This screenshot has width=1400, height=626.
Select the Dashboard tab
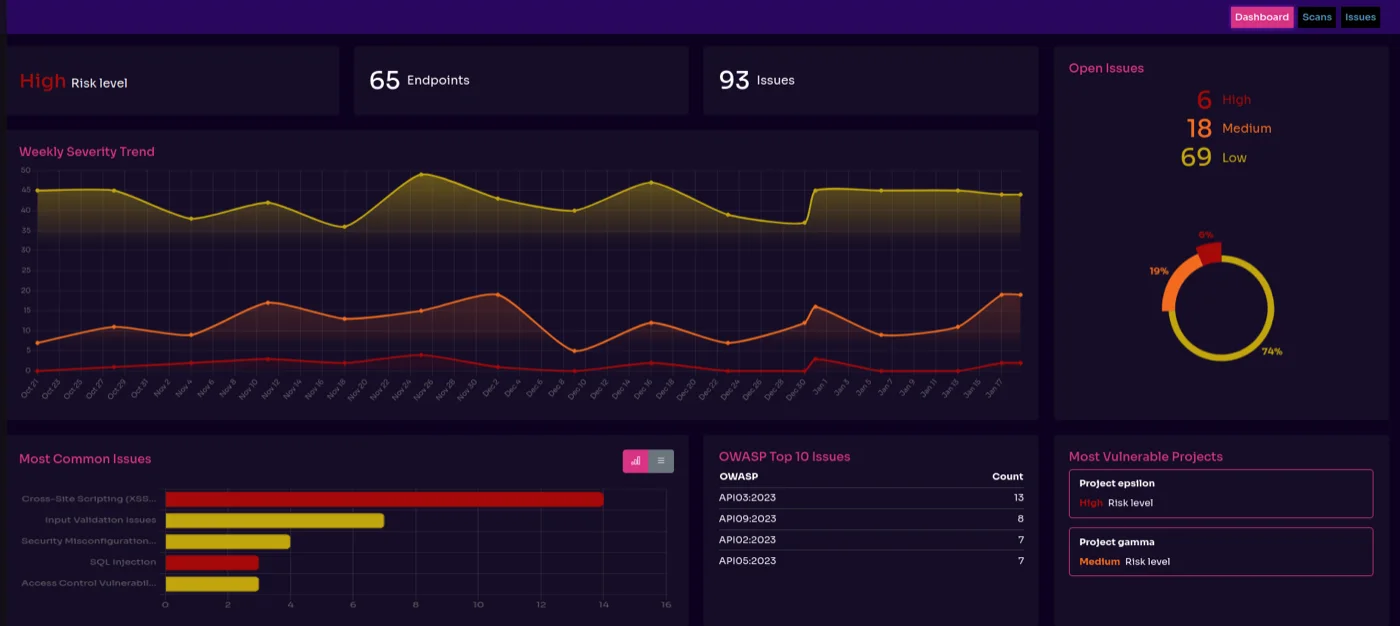pyautogui.click(x=1261, y=16)
